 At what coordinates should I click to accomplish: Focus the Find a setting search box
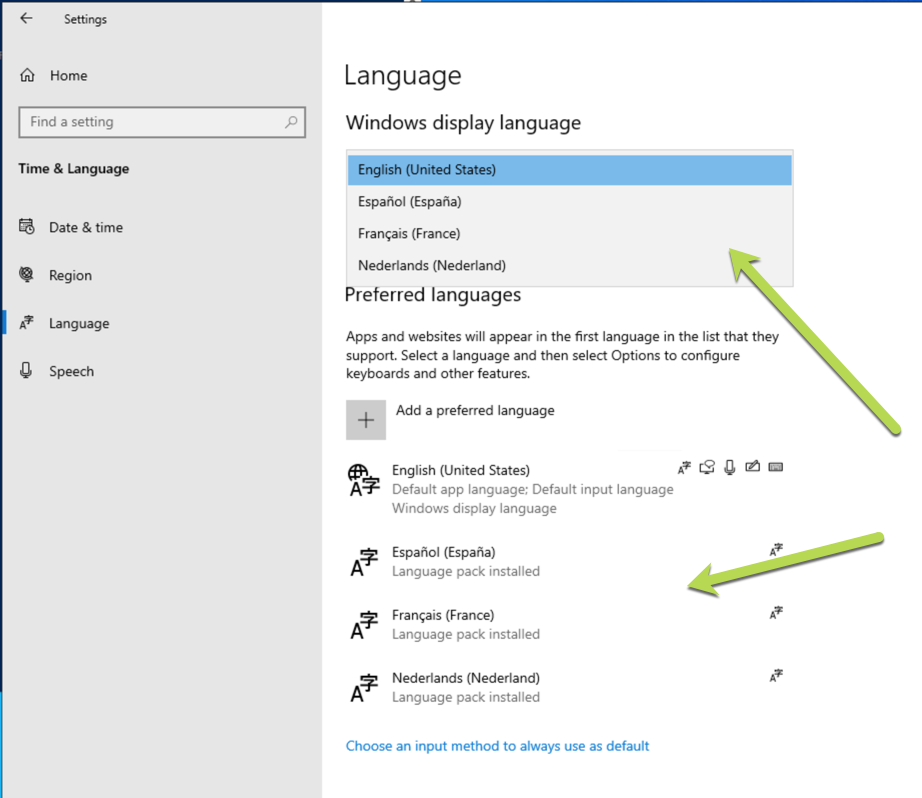[x=162, y=122]
